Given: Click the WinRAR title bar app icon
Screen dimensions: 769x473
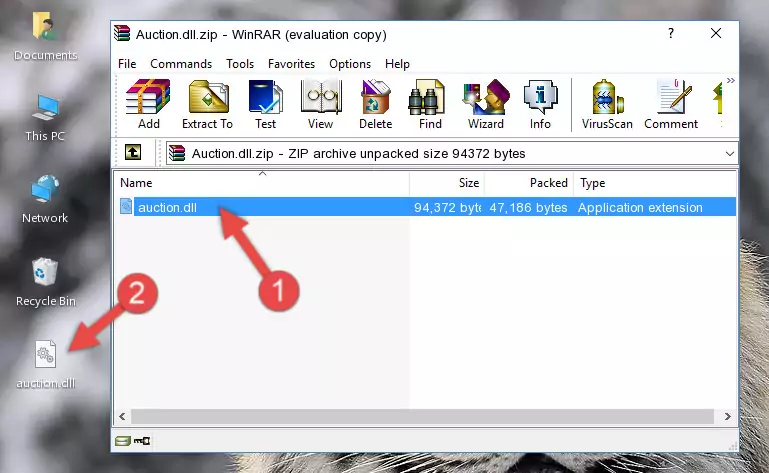Looking at the screenshot, I should (122, 34).
